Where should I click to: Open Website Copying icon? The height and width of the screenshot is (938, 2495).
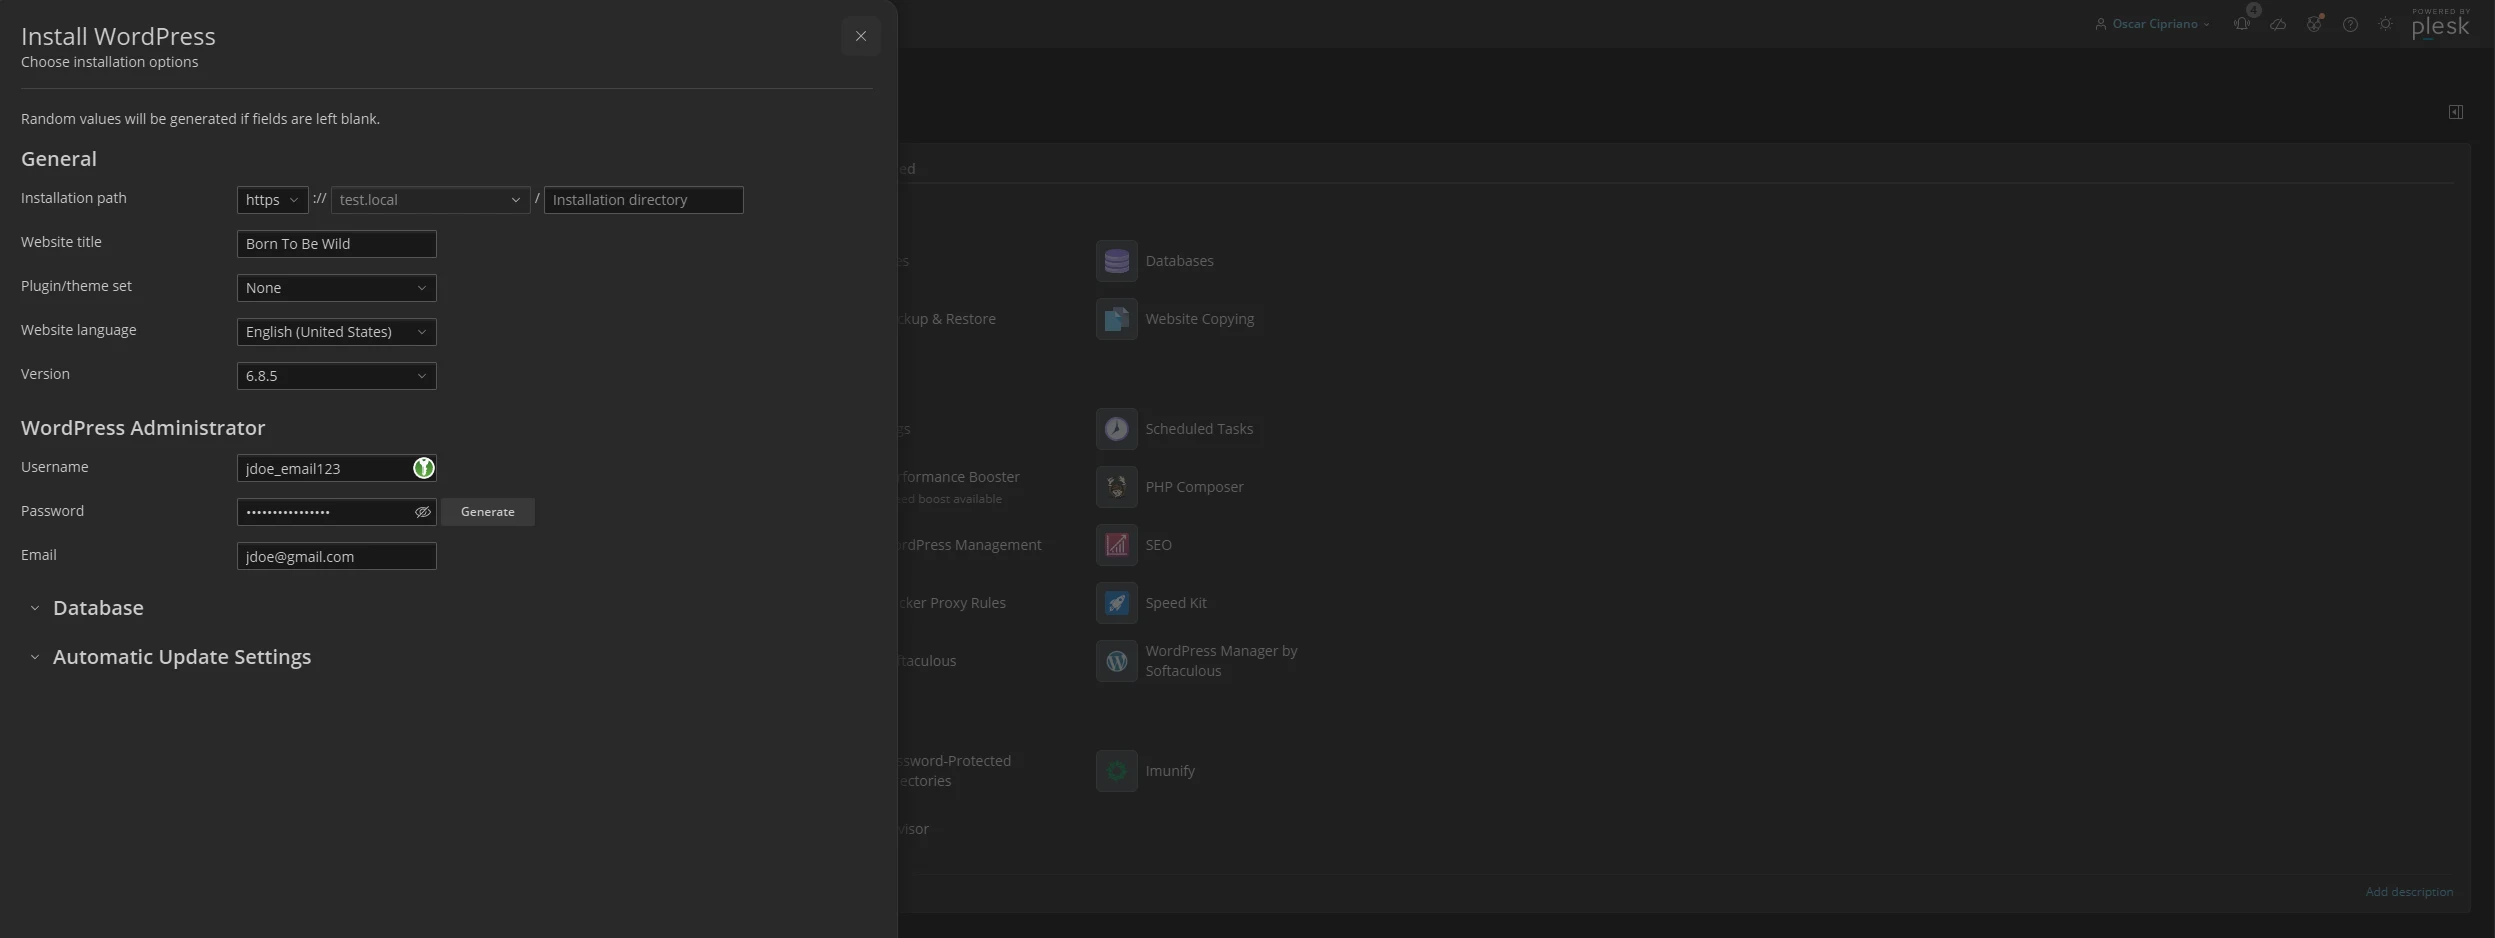tap(1116, 319)
